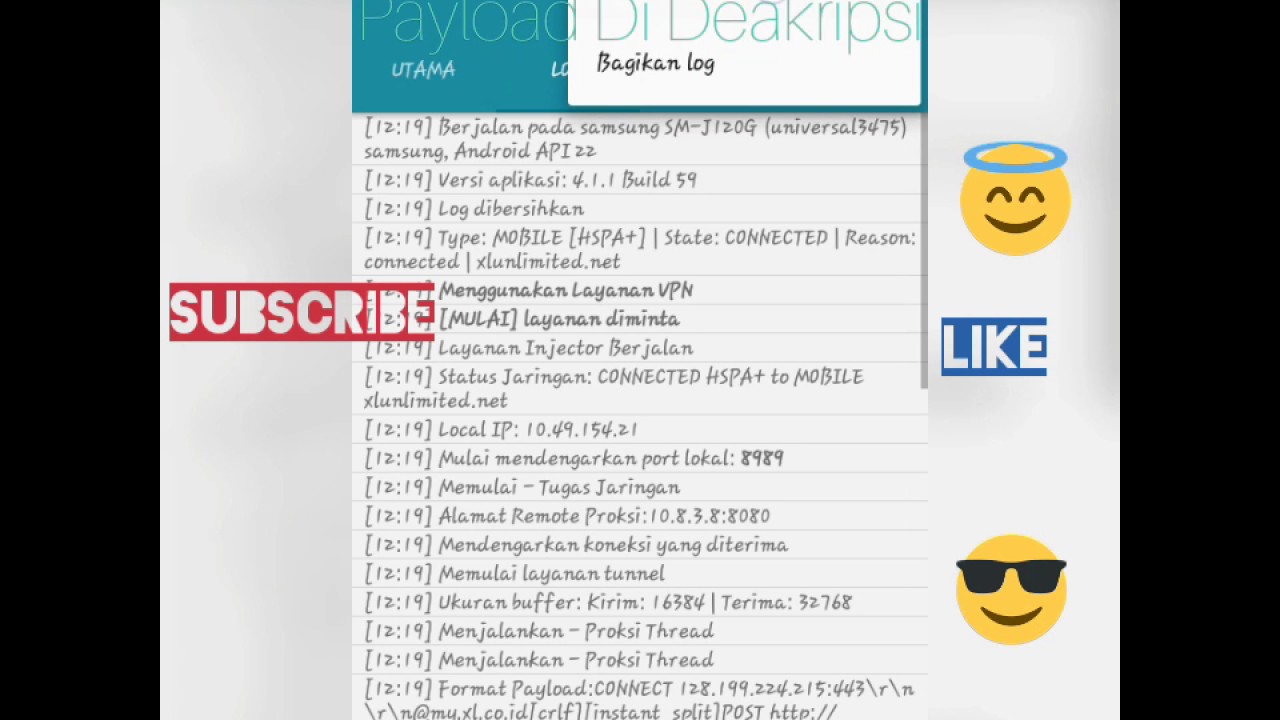Select the 'Format Payload:CONNECT 128.199.224.215' entry
The width and height of the screenshot is (1280, 720).
(x=640, y=699)
